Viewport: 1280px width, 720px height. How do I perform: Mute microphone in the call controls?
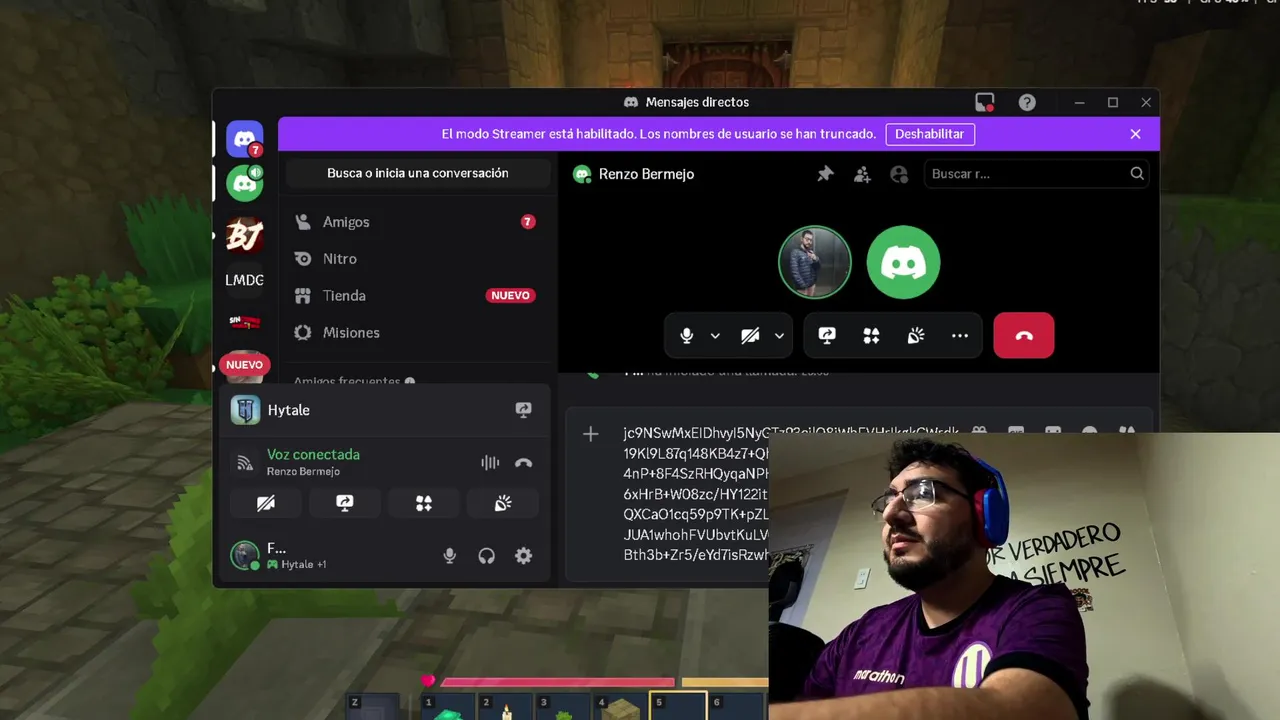coord(687,336)
